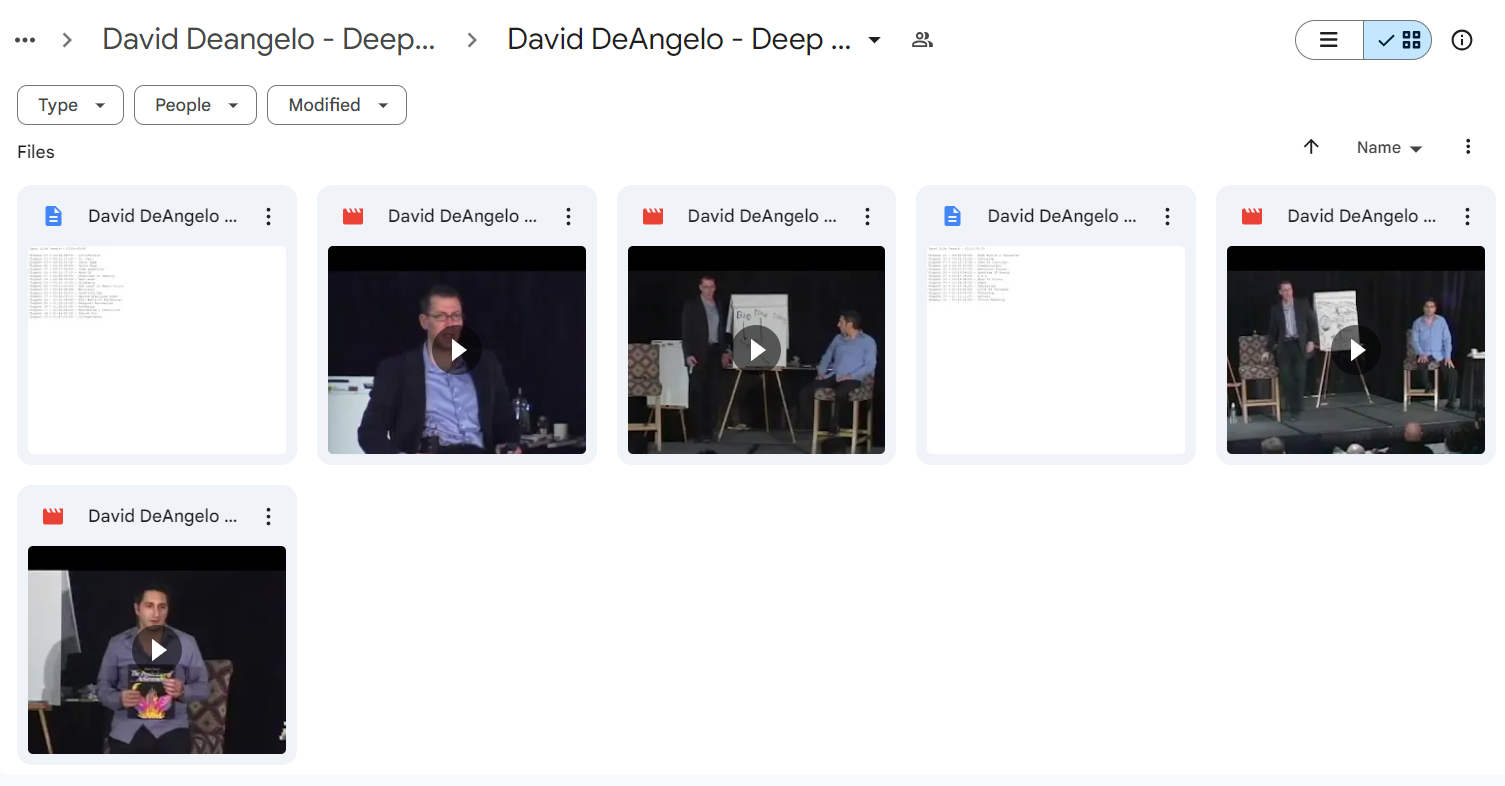Open the Modified filter dropdown
Screen dimensions: 1505x786
(x=337, y=105)
